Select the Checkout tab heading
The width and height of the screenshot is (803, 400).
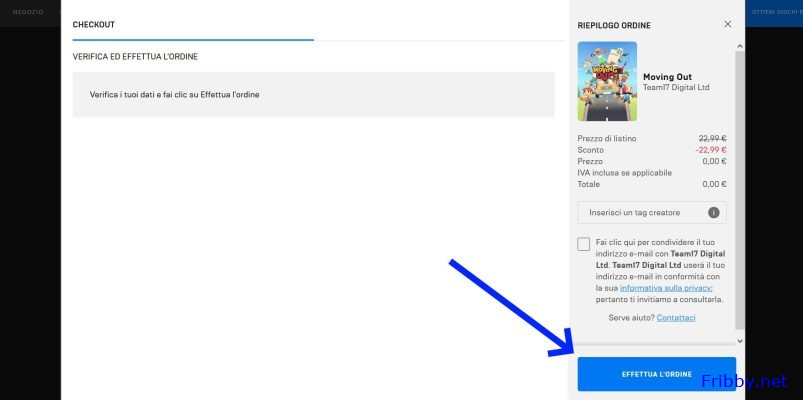(x=94, y=24)
